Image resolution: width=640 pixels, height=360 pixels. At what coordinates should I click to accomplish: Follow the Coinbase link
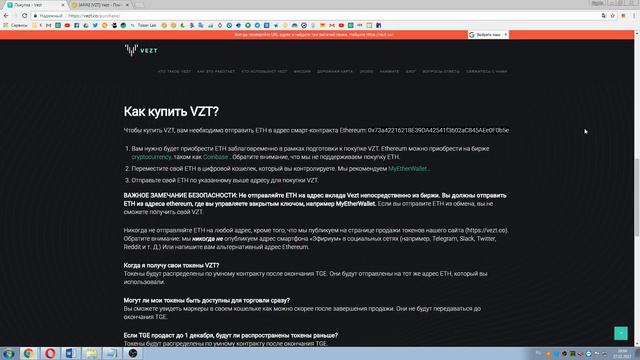(x=216, y=157)
